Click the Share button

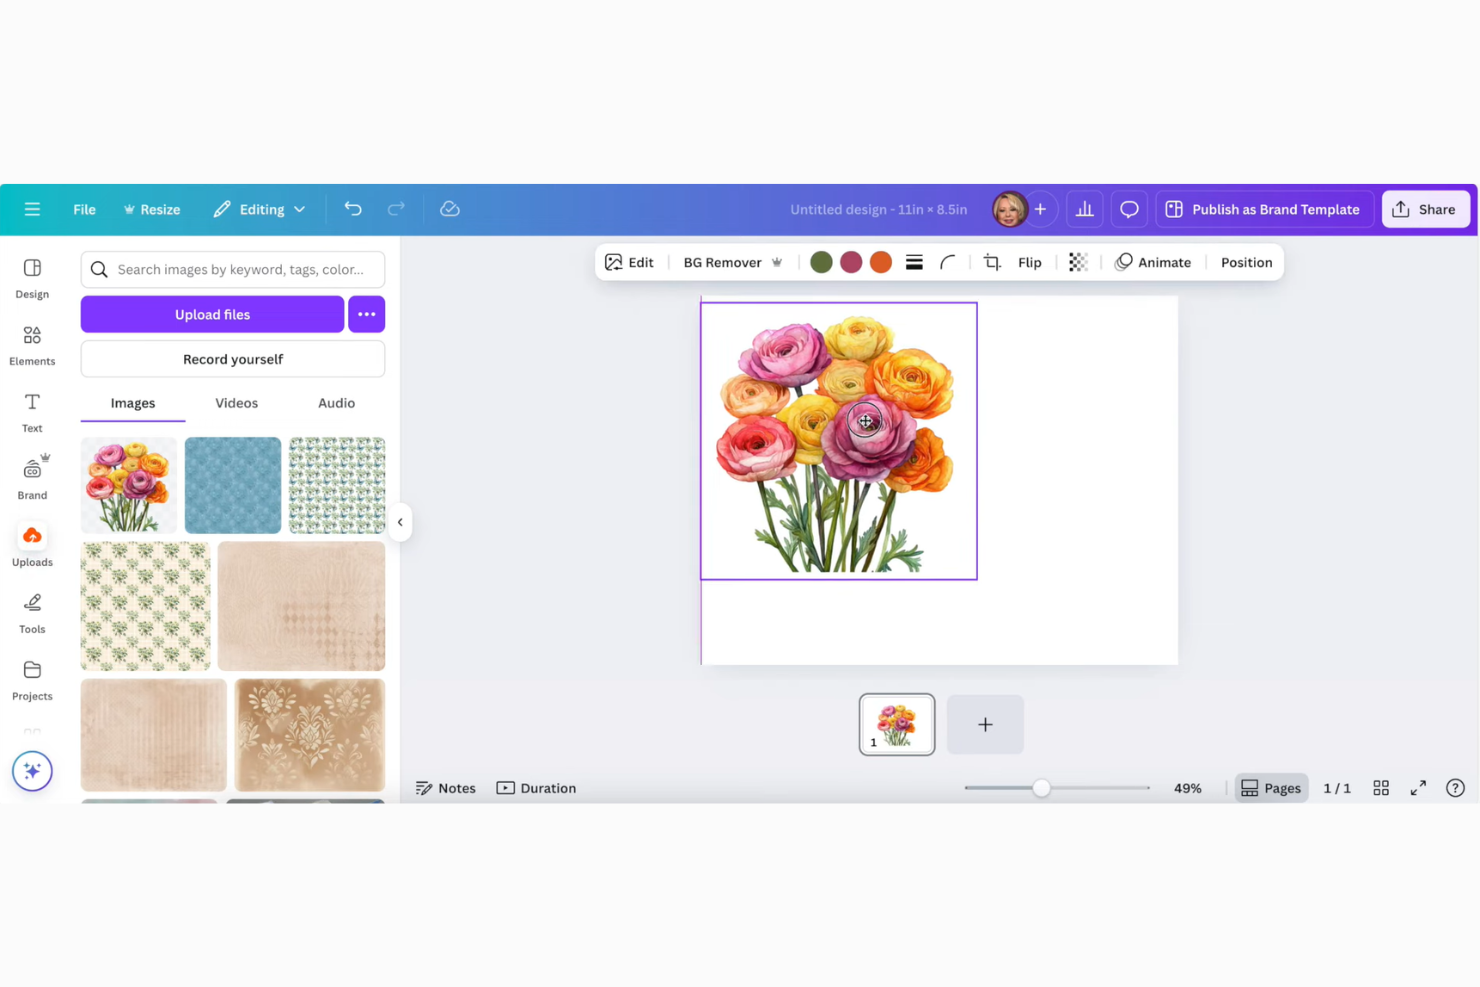coord(1425,209)
